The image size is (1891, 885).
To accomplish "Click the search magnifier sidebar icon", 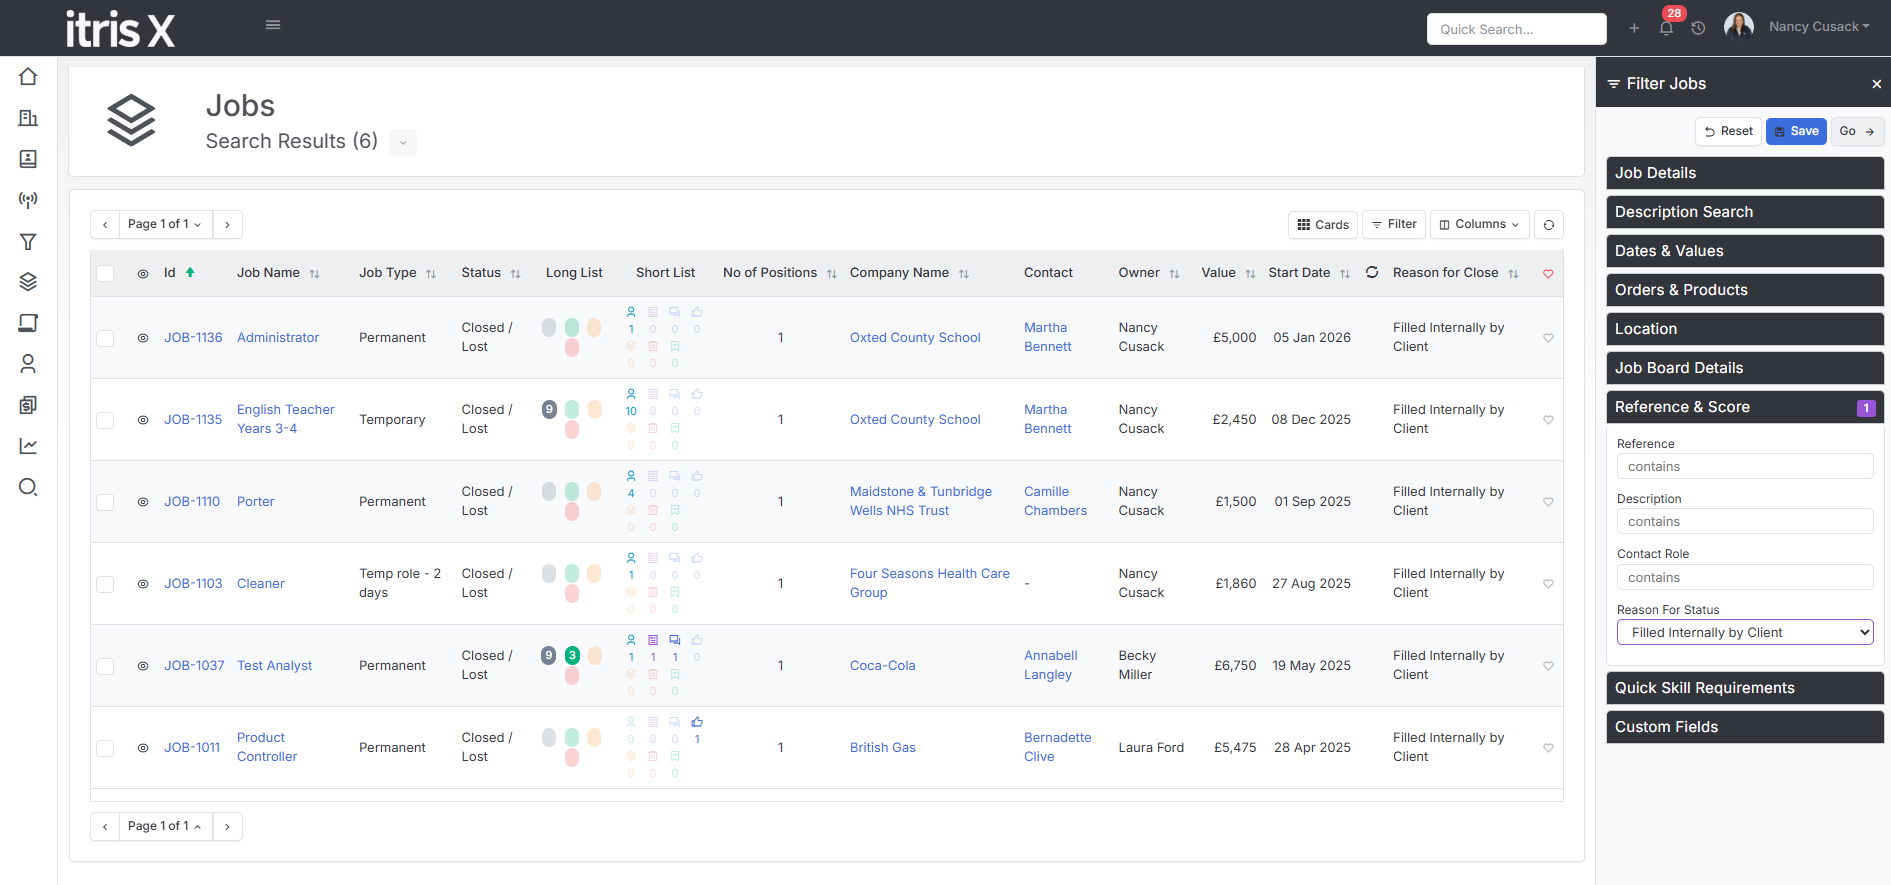I will point(28,487).
